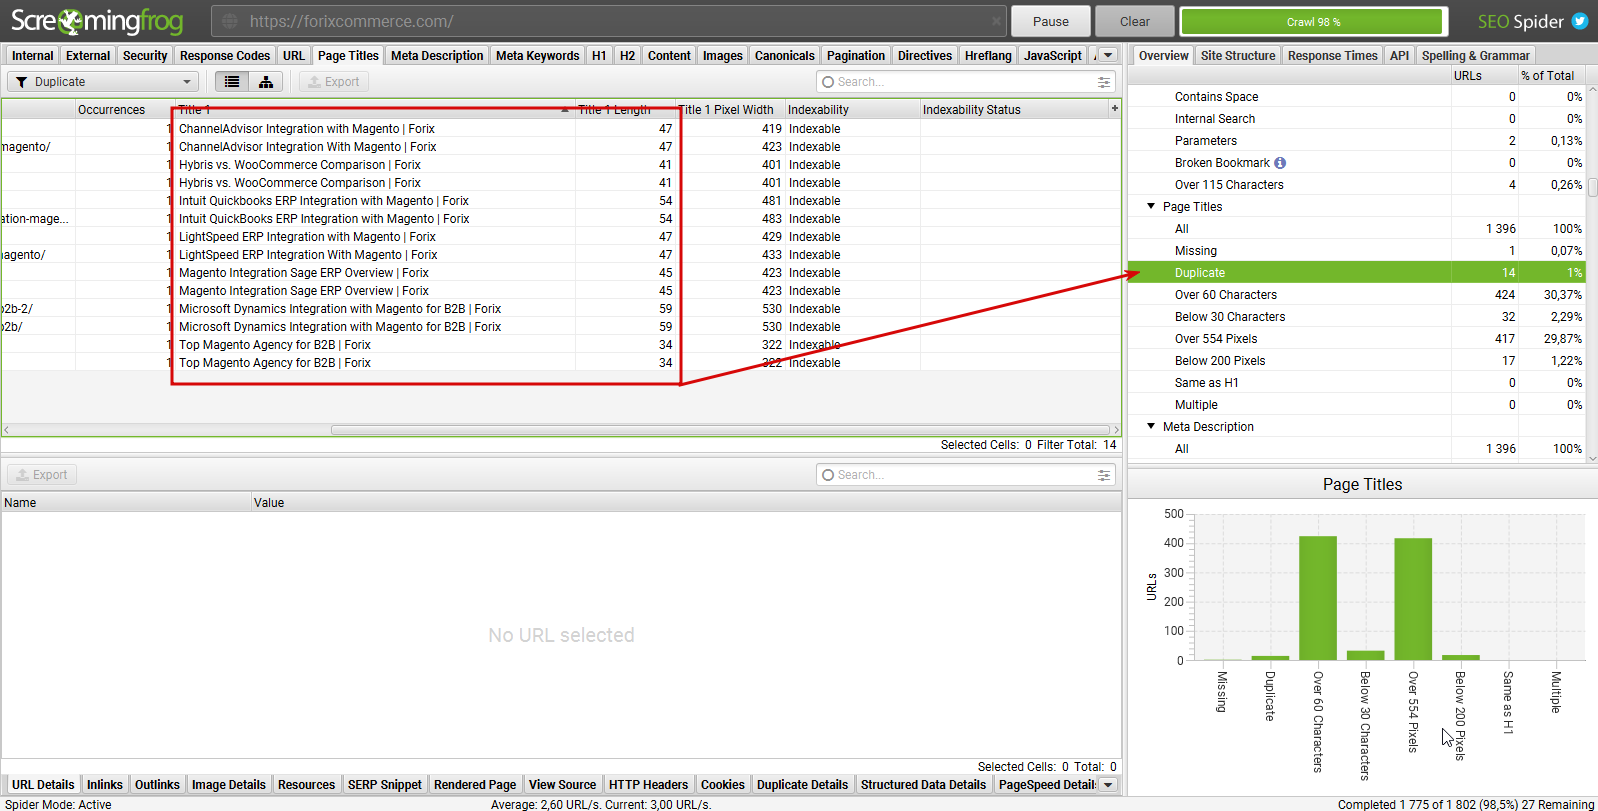Click the lower Search input field
Screen dimensions: 1598x811
pyautogui.click(x=965, y=475)
